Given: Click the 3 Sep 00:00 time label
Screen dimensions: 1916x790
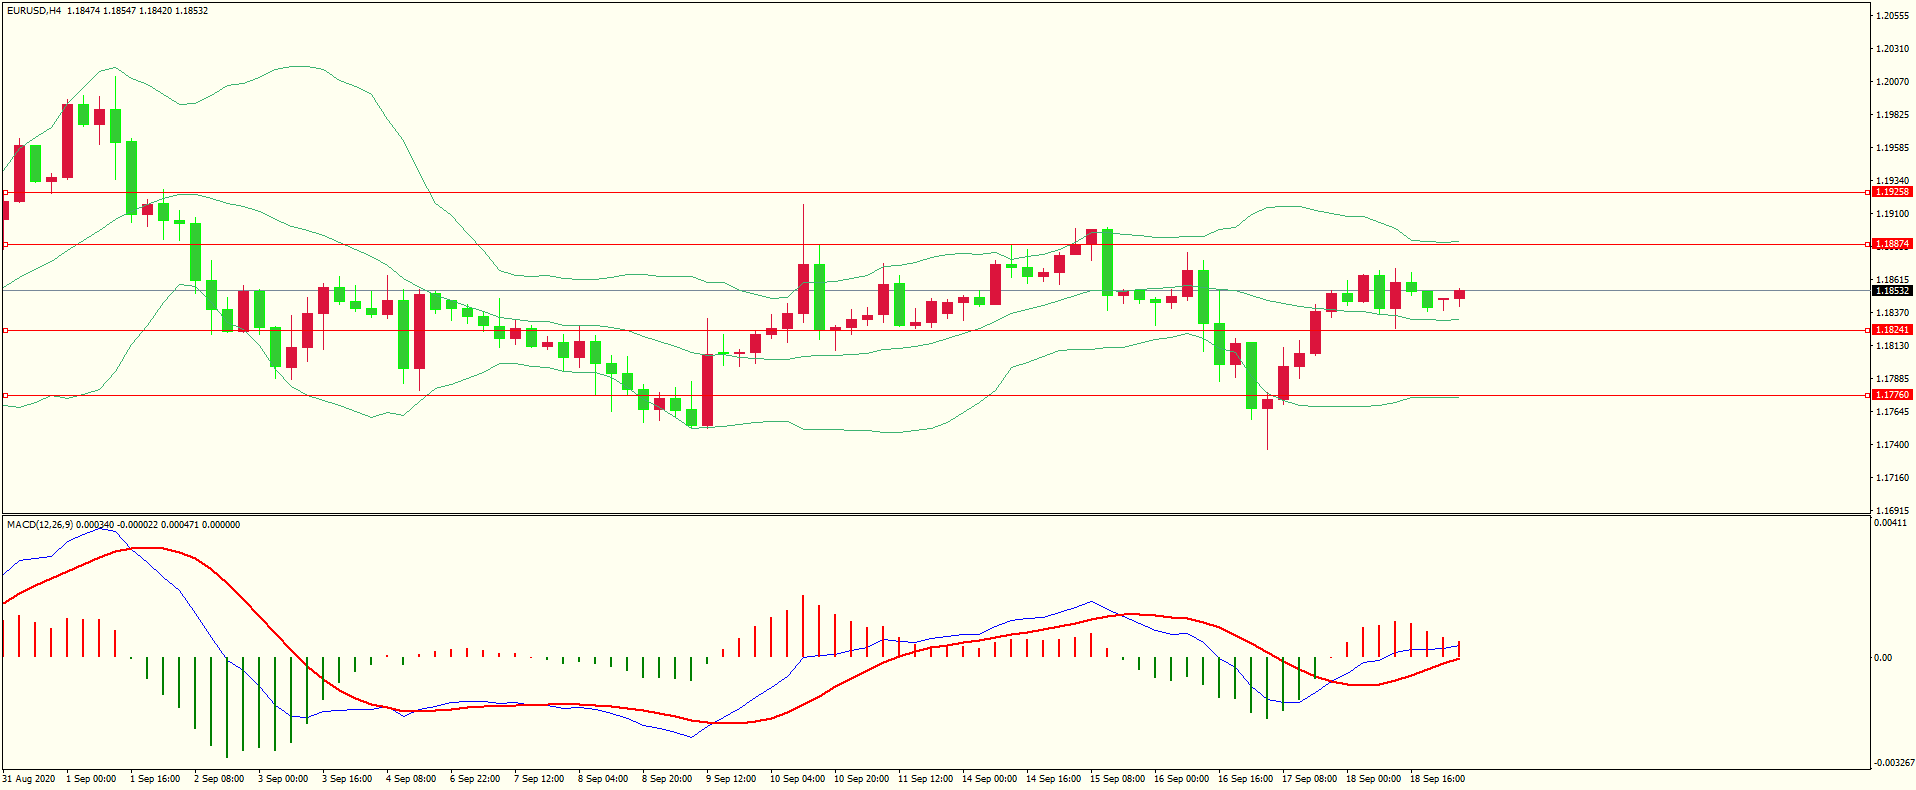Looking at the screenshot, I should (x=283, y=779).
